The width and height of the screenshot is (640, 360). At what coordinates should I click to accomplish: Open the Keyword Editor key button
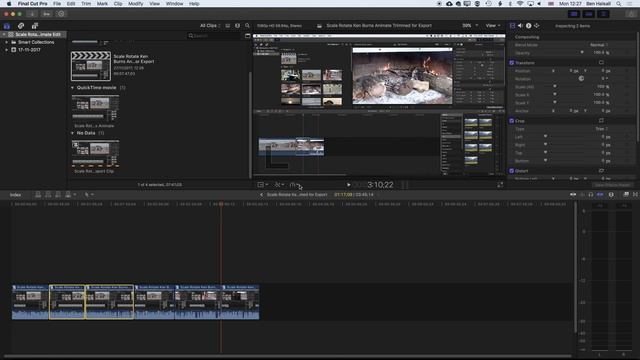(x=47, y=14)
